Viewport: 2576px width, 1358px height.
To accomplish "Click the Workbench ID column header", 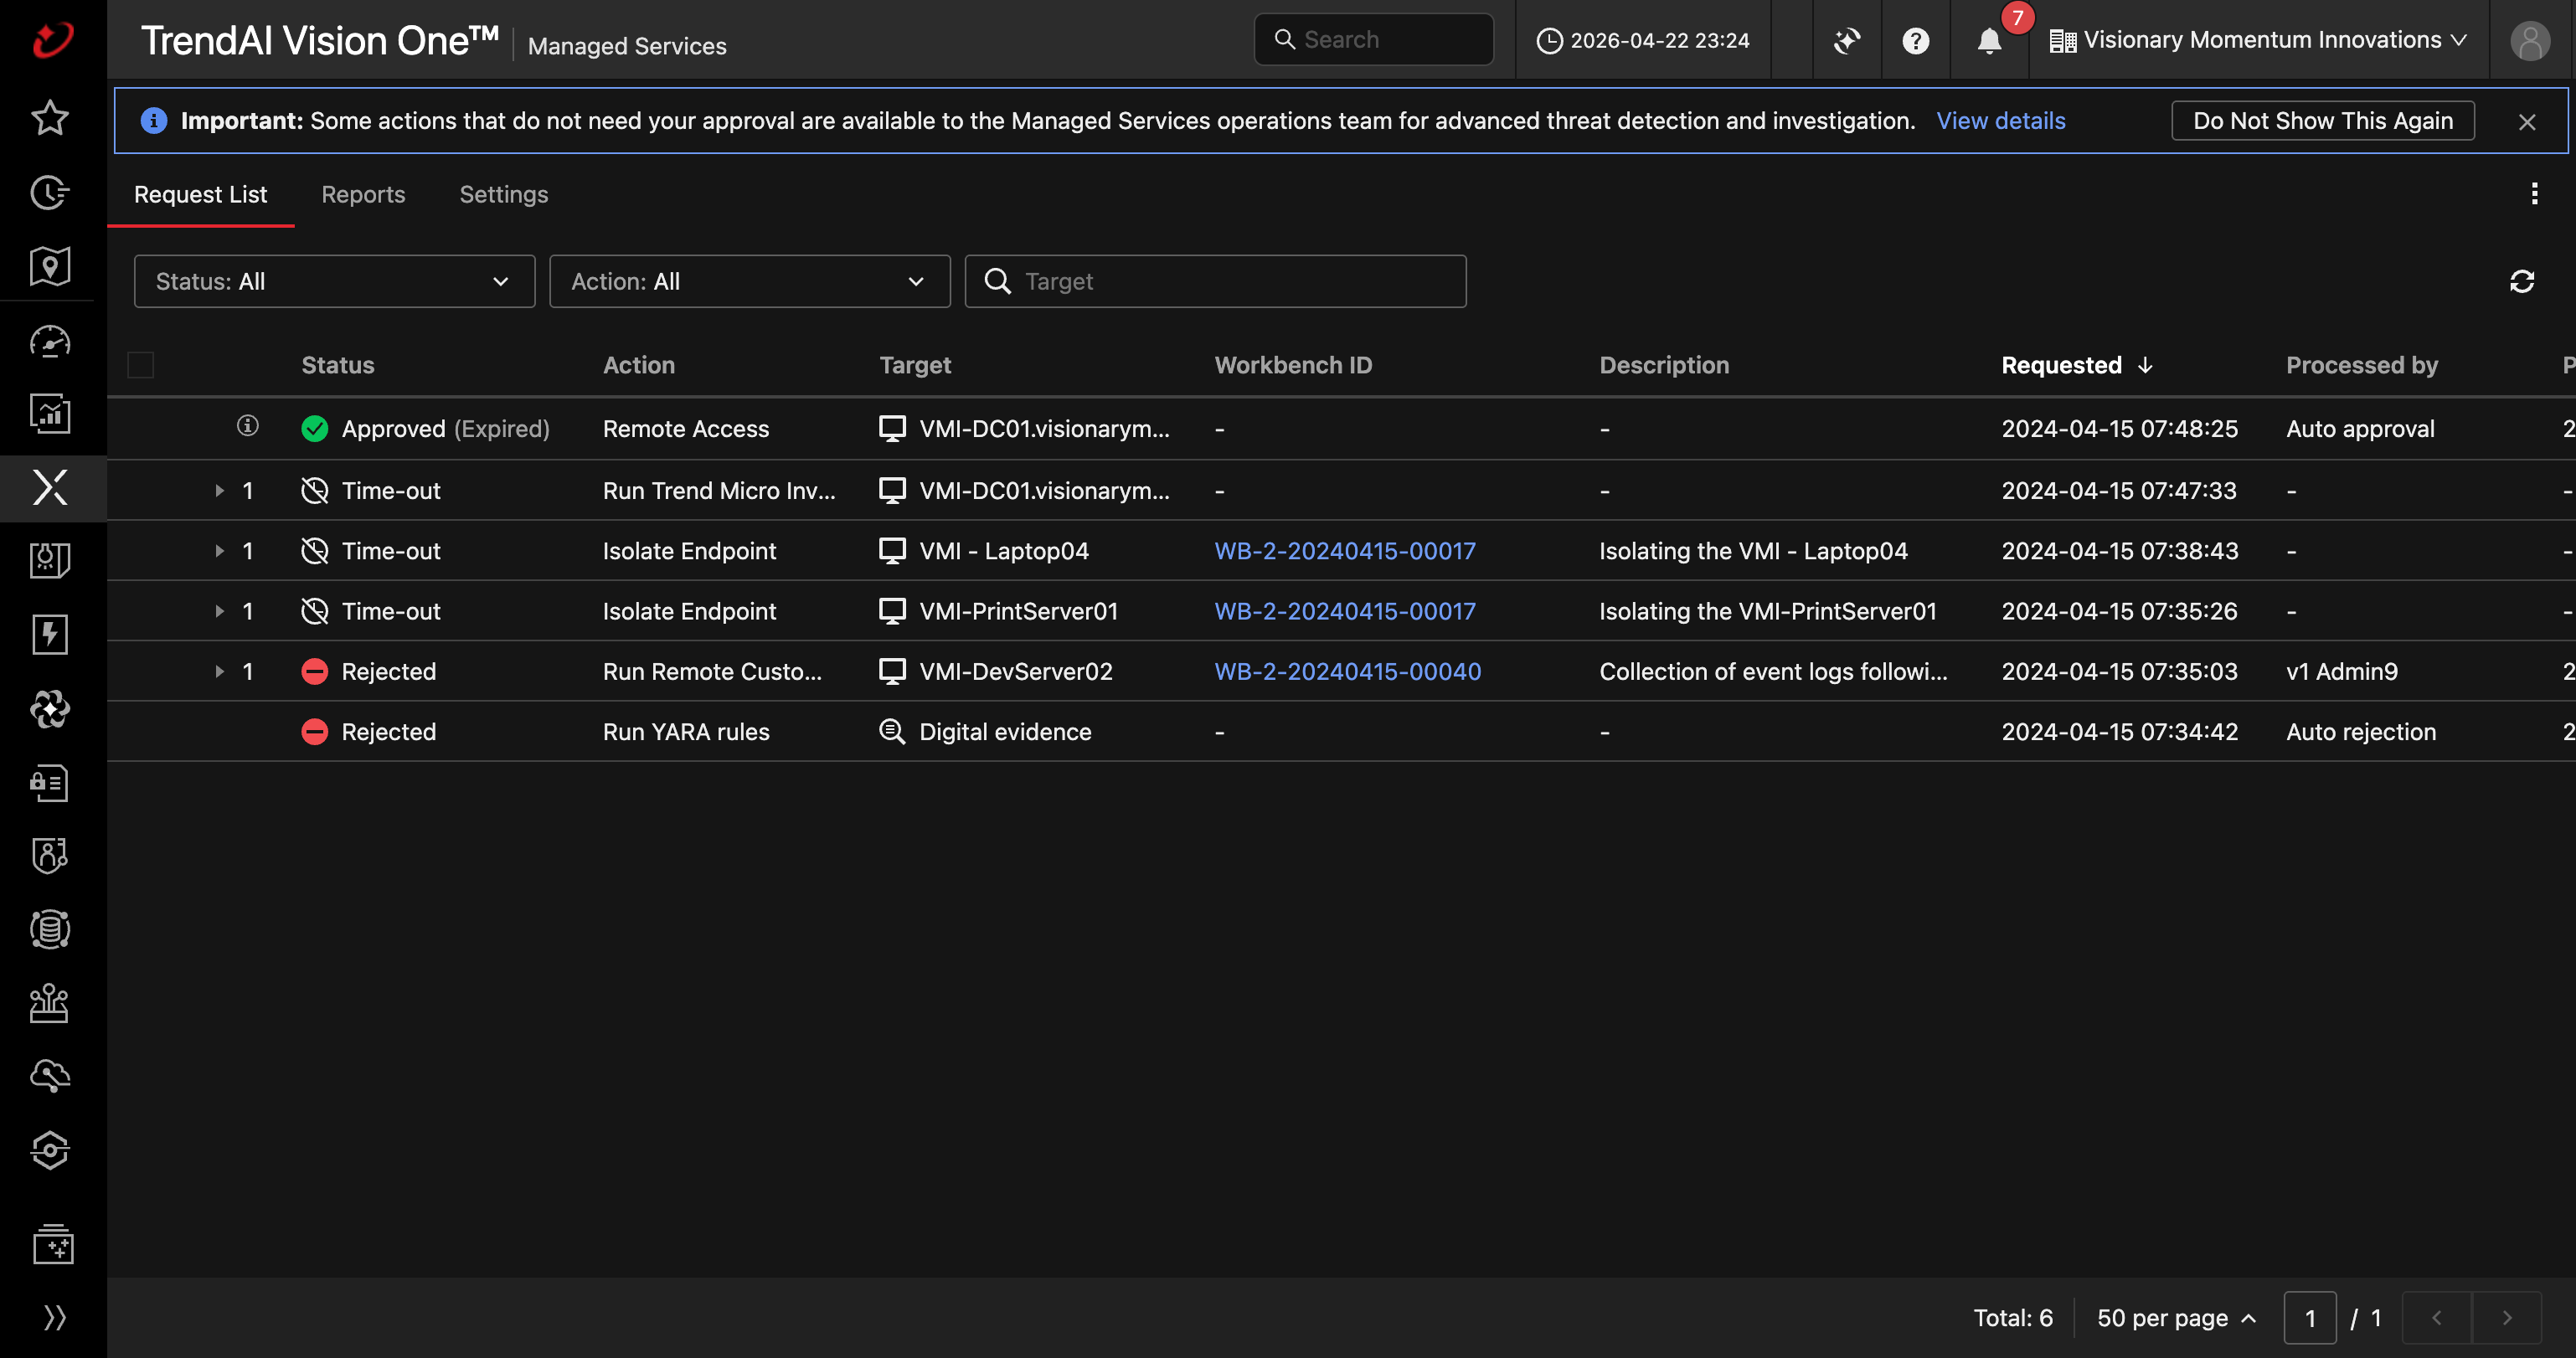I will [1293, 365].
